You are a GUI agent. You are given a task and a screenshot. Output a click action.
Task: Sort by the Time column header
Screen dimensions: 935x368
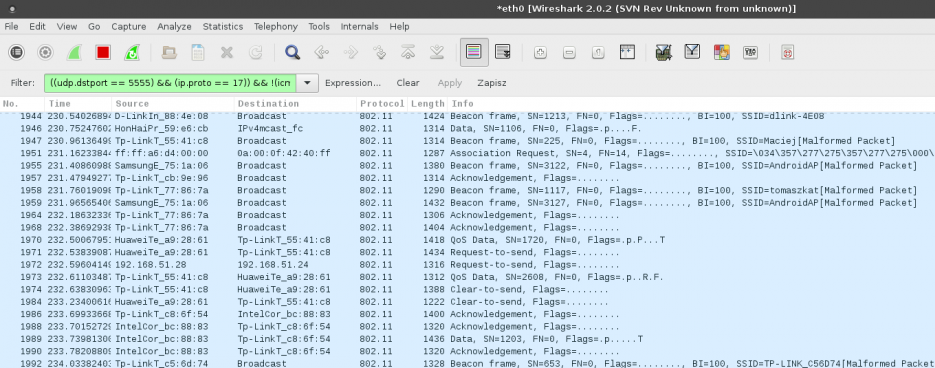click(78, 104)
